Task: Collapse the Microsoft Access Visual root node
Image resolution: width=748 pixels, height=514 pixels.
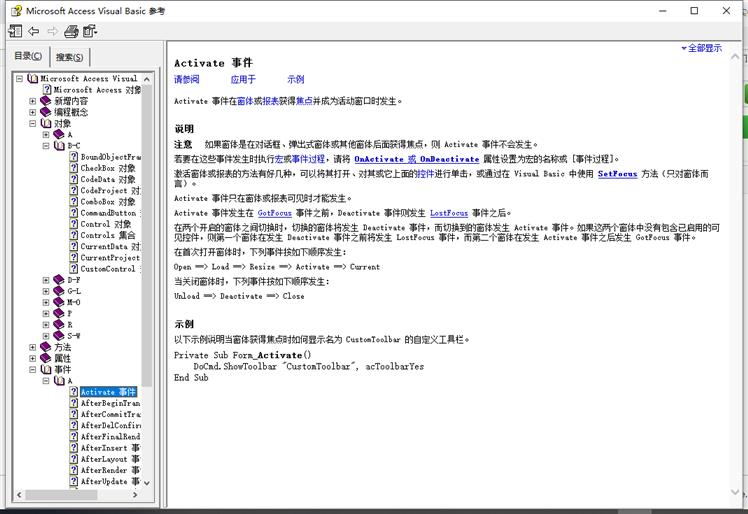Action: point(20,78)
